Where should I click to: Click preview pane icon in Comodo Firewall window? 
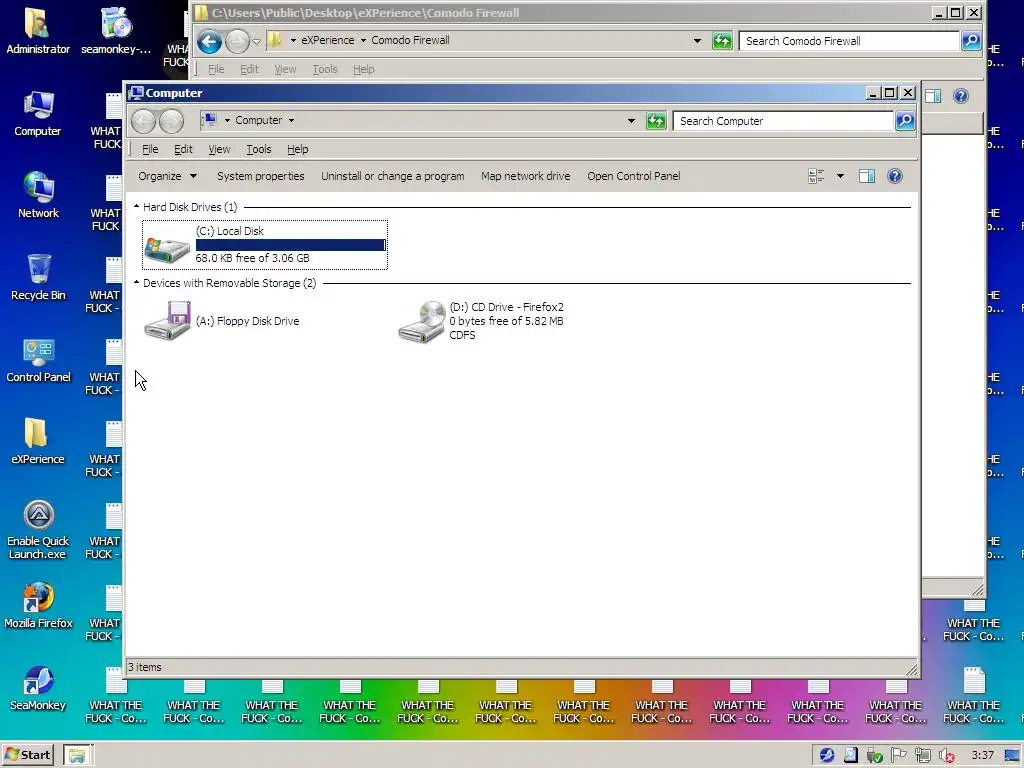(933, 96)
